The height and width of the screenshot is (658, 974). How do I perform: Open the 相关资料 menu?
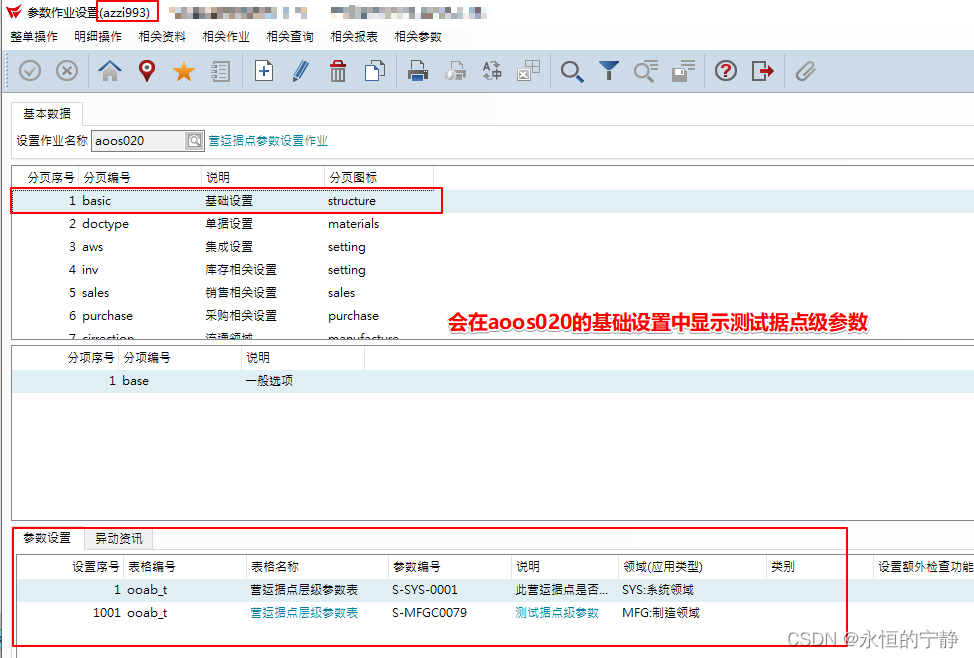pos(162,37)
